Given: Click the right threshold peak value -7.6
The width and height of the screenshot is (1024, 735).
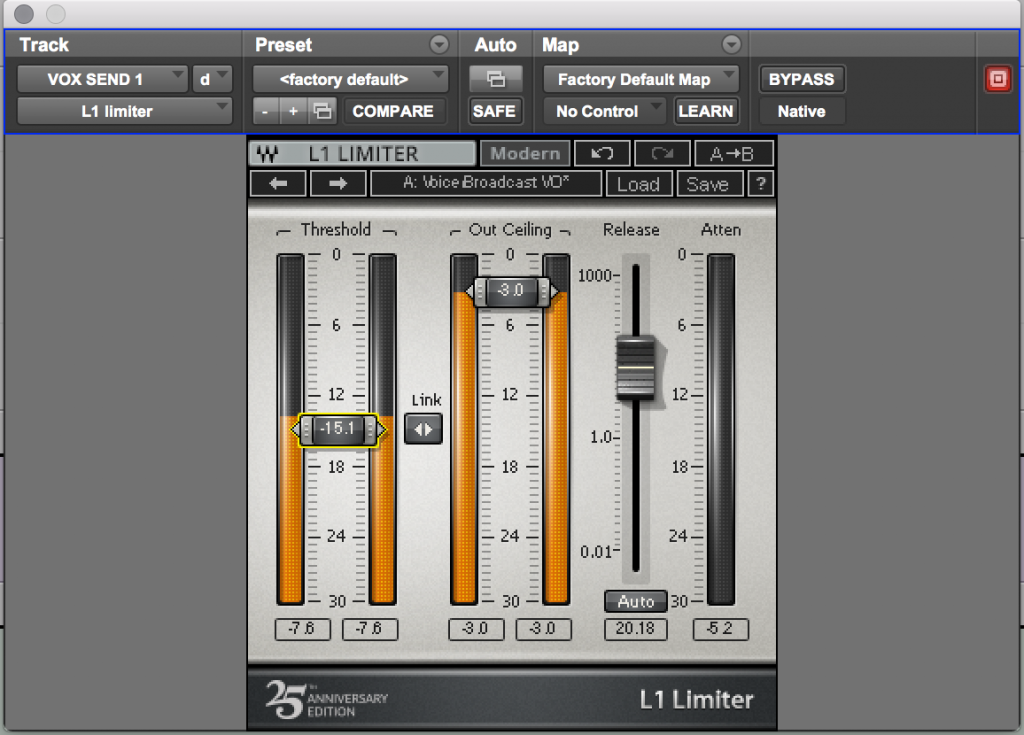Looking at the screenshot, I should click(x=370, y=629).
